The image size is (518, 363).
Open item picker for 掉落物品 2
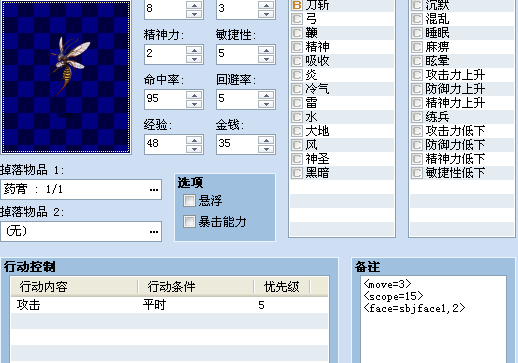point(154,231)
